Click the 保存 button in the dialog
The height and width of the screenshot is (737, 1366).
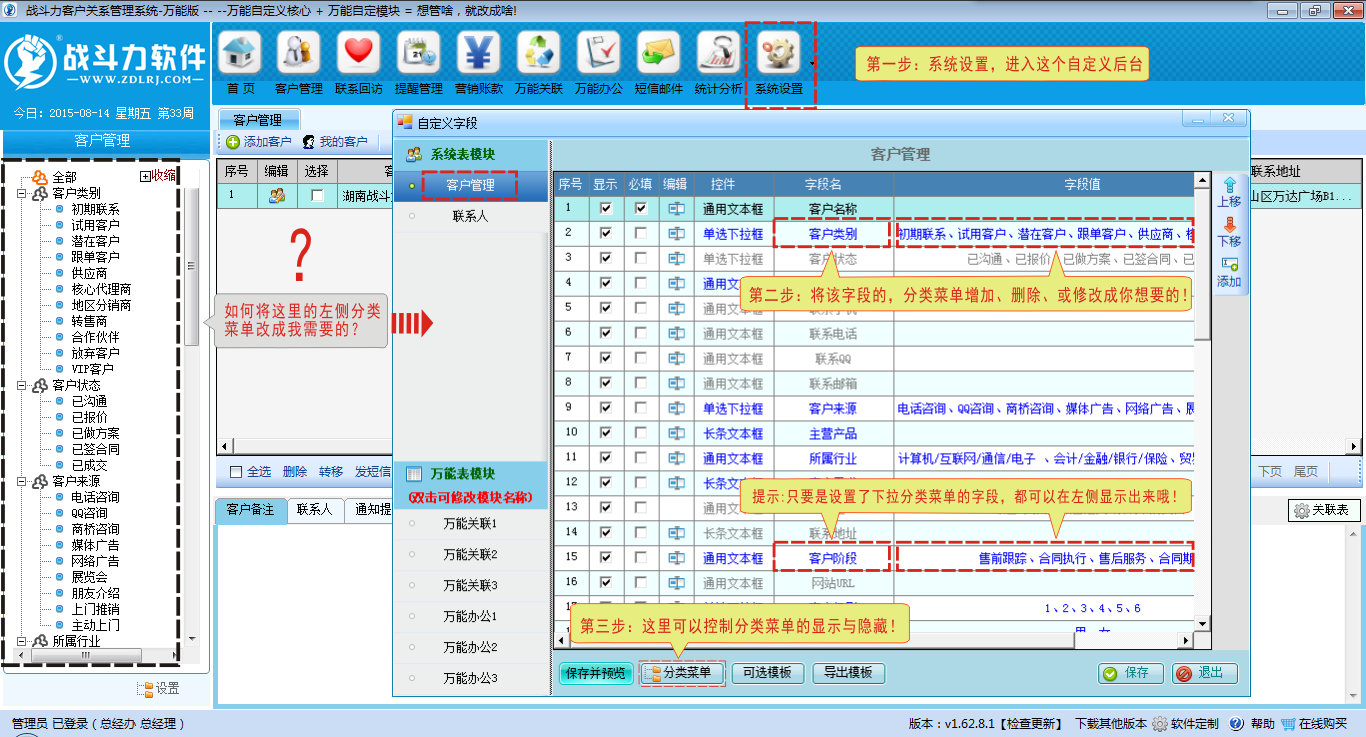tap(1130, 674)
